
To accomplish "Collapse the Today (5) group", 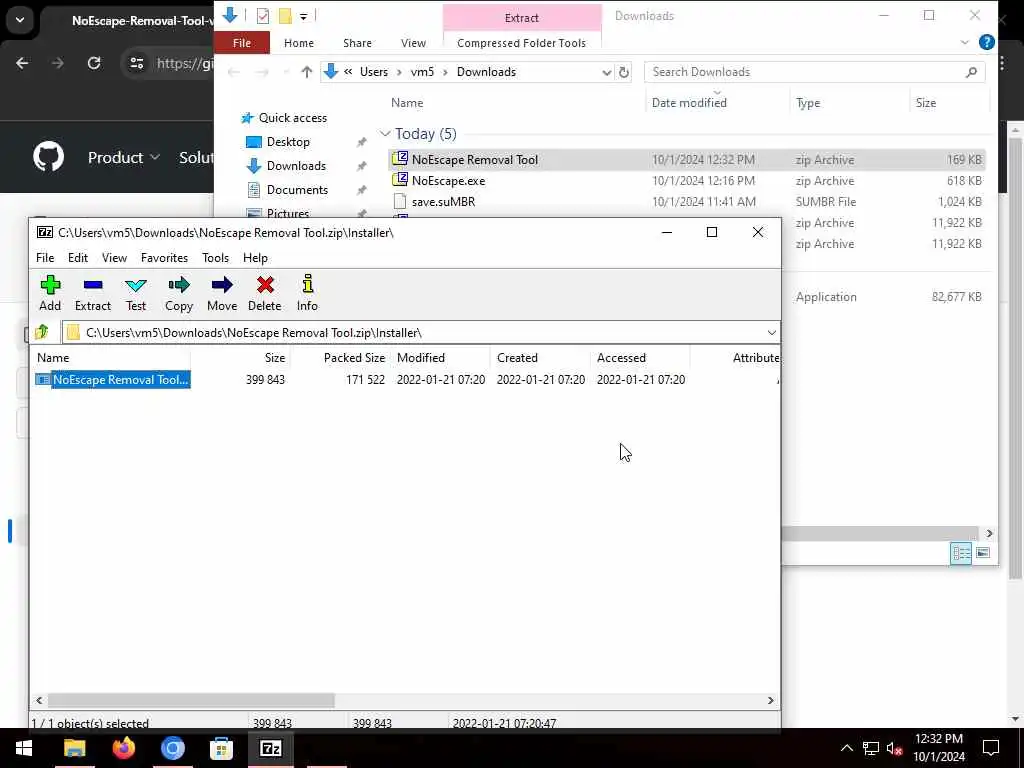I will coord(385,134).
